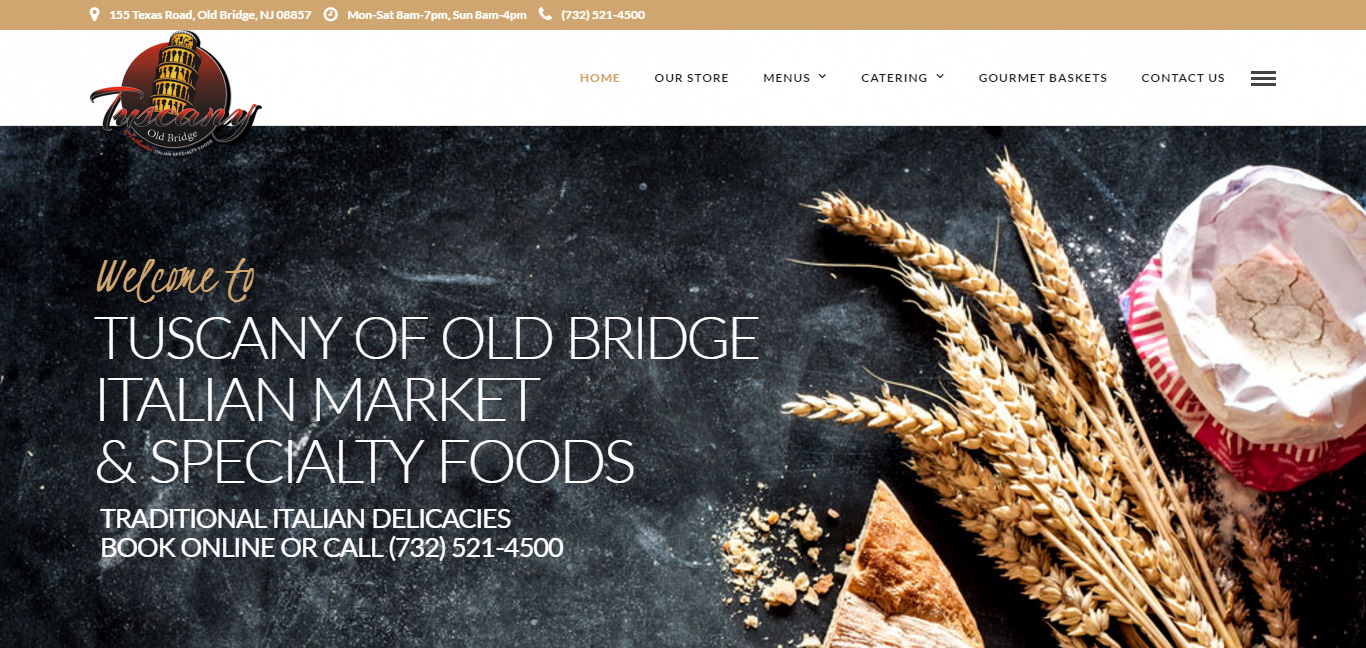Expand the Catering dropdown chevron
The height and width of the screenshot is (648, 1366).
(x=940, y=77)
